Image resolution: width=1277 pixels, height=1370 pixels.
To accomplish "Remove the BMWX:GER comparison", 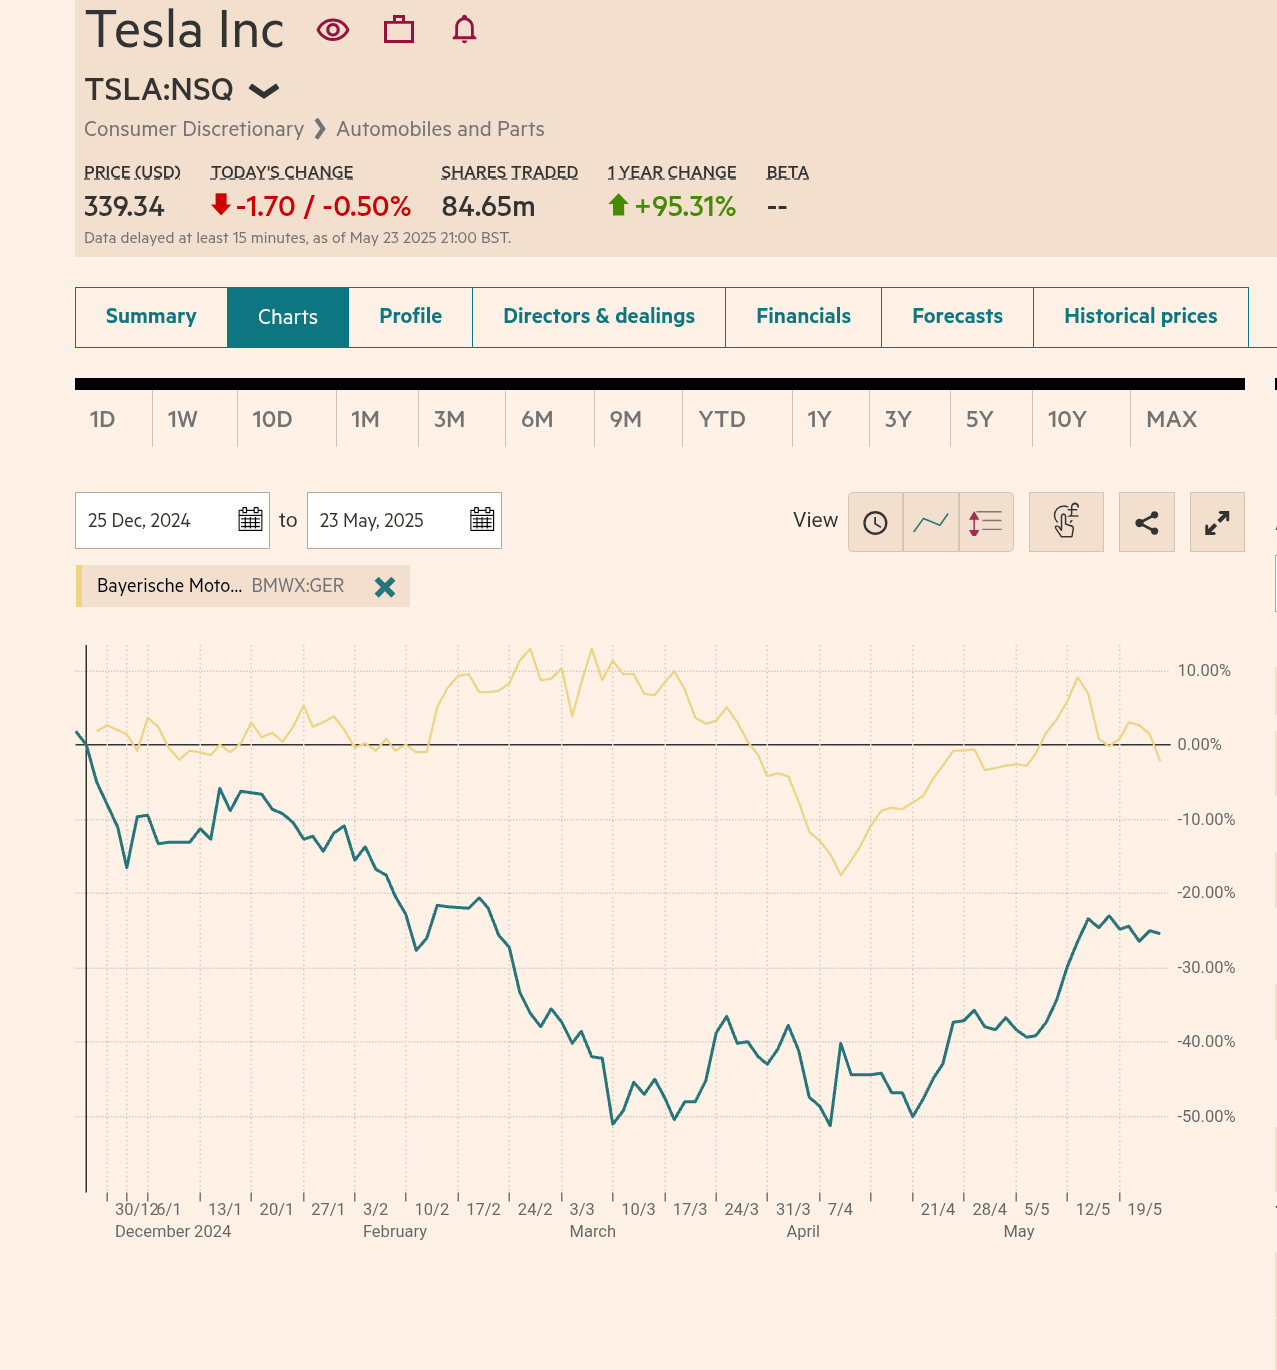I will [x=385, y=587].
